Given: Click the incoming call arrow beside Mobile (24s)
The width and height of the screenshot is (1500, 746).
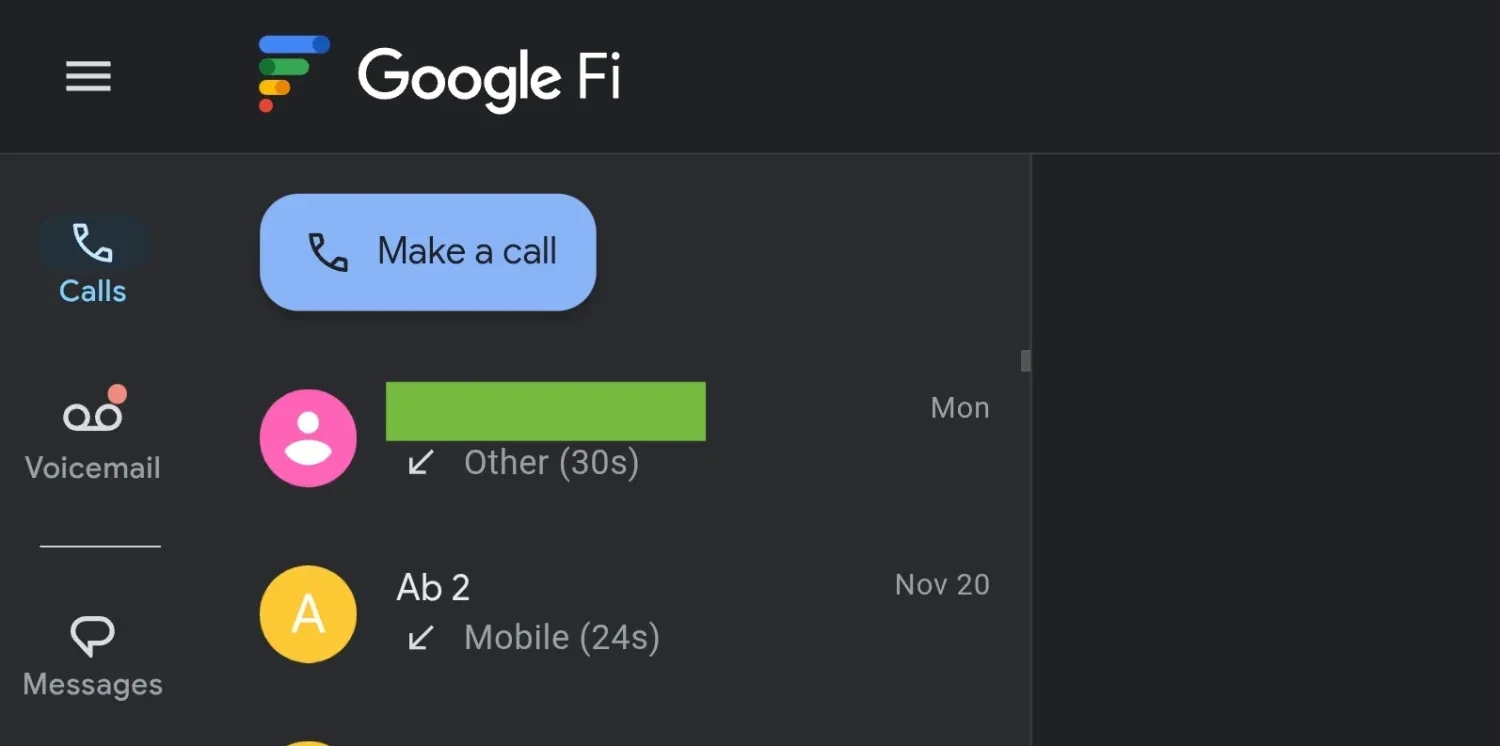Looking at the screenshot, I should click(x=421, y=638).
